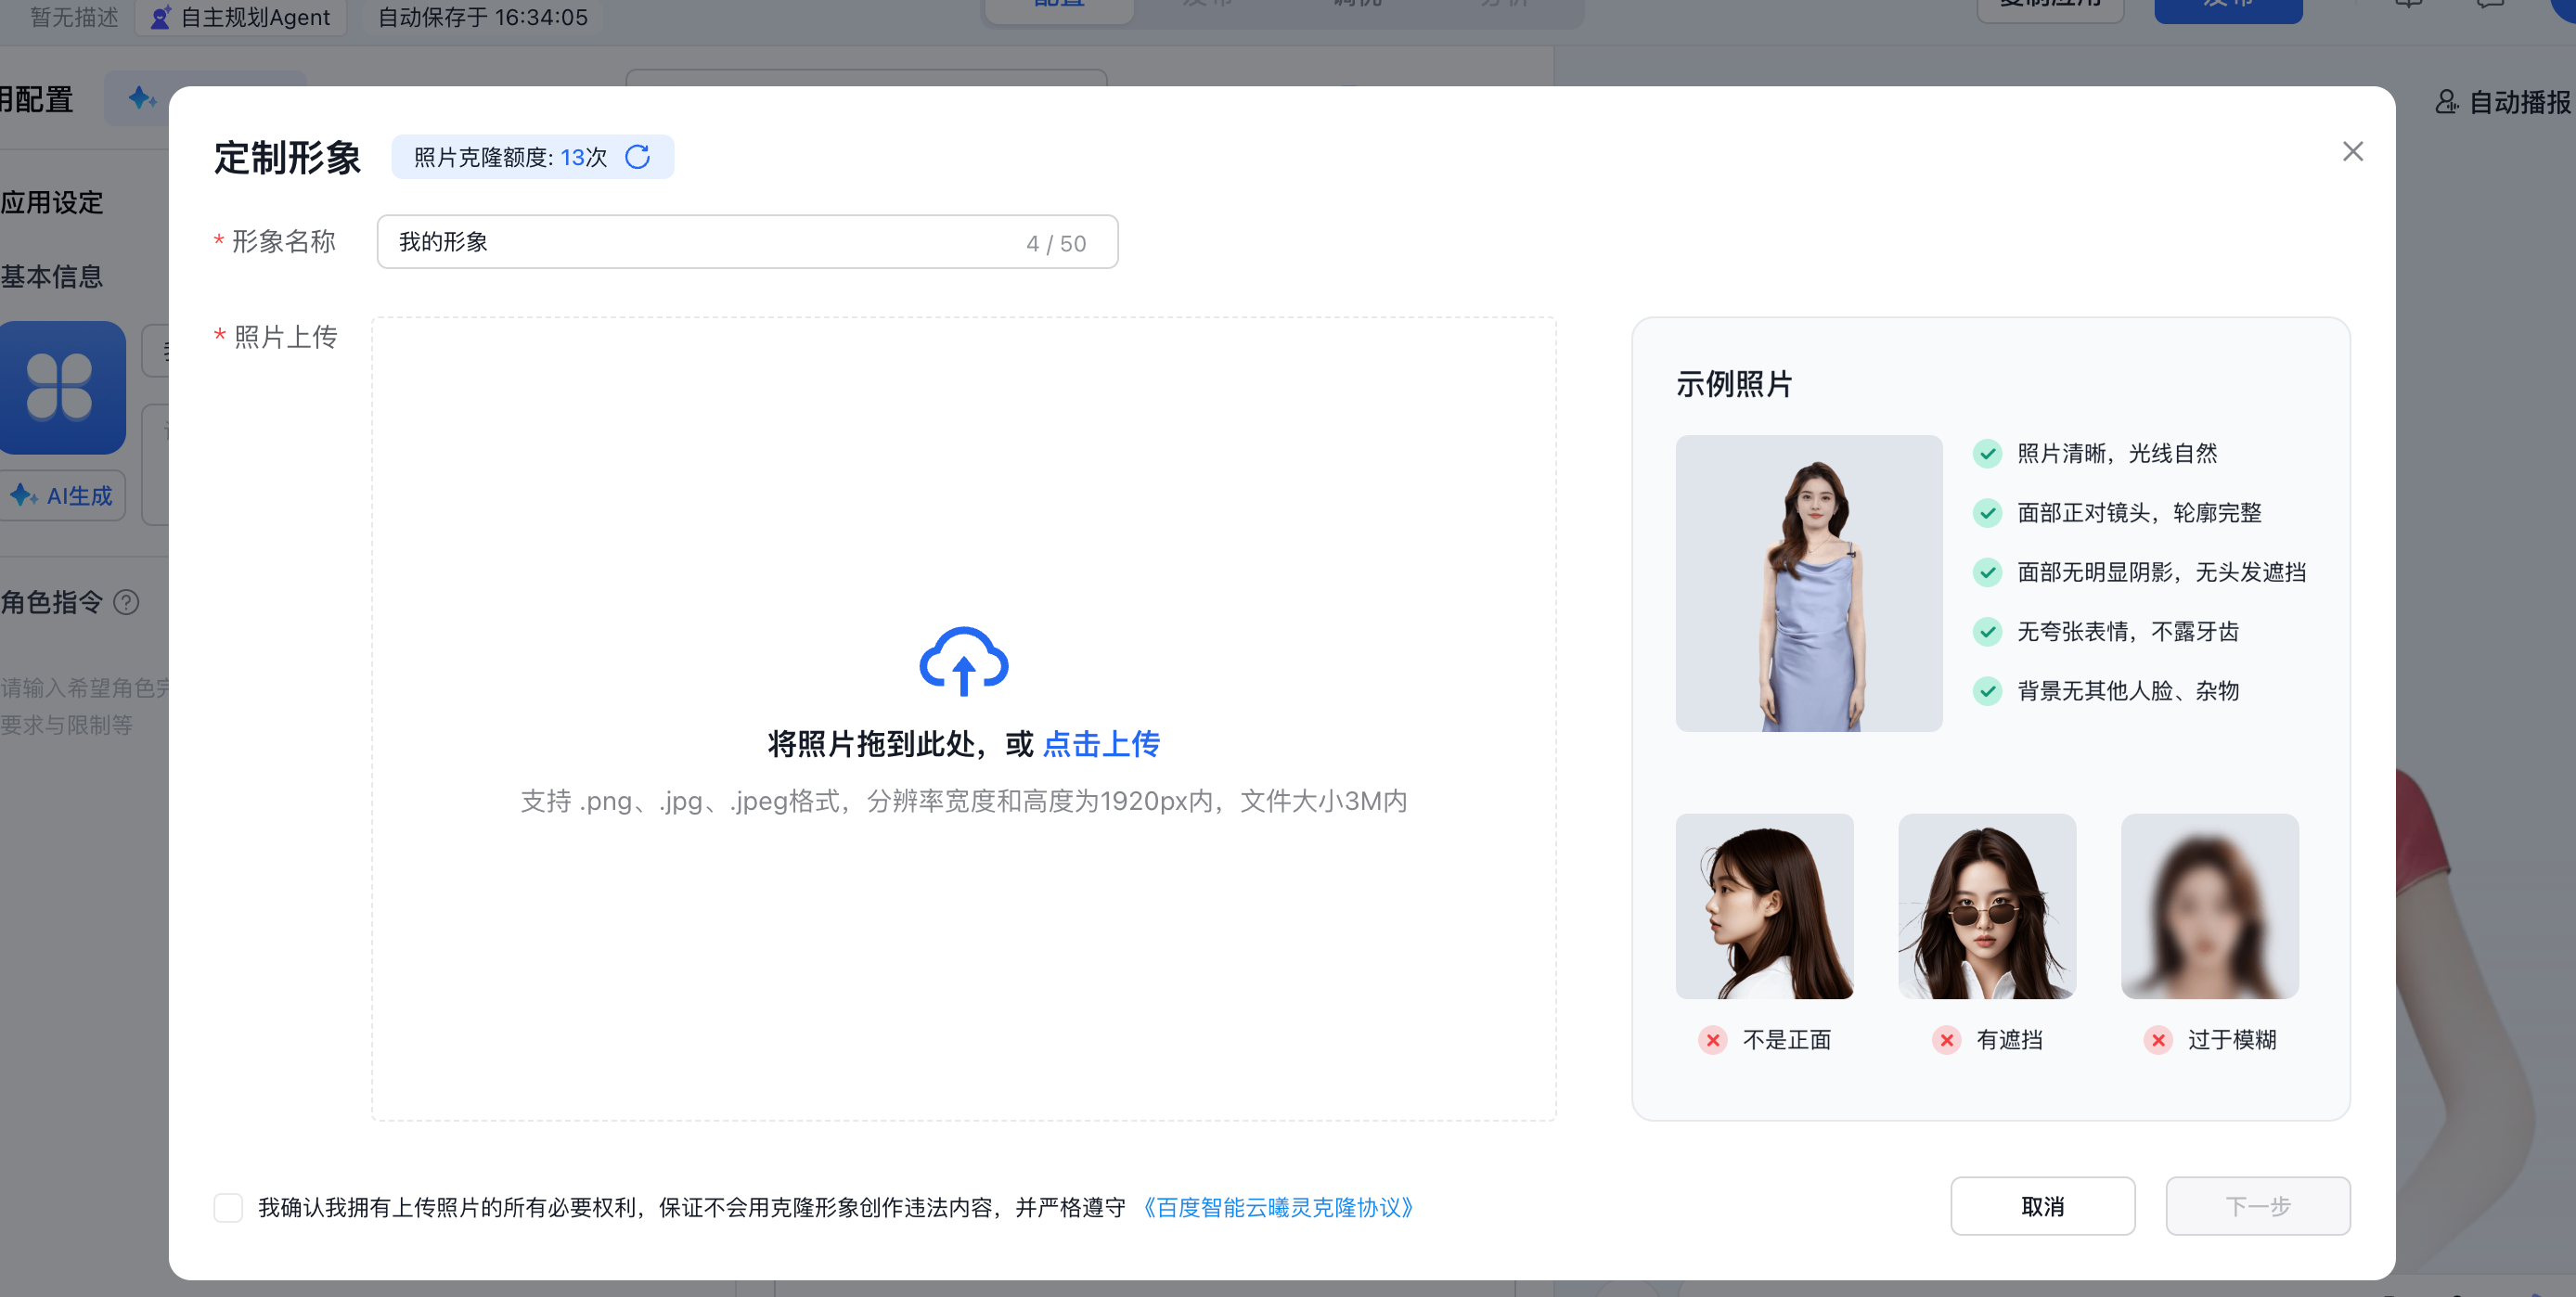Image resolution: width=2576 pixels, height=1297 pixels.
Task: Click the 下一步 button
Action: pos(2257,1206)
